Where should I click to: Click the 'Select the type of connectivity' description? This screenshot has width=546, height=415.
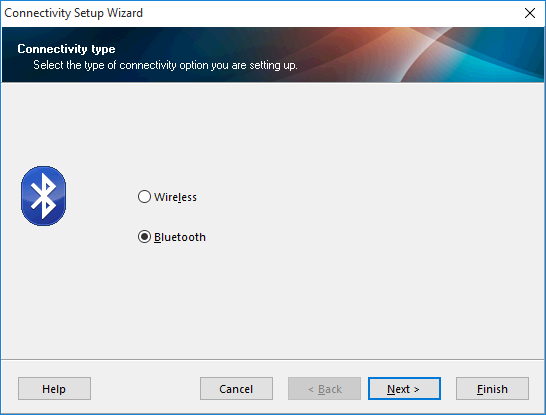(165, 65)
